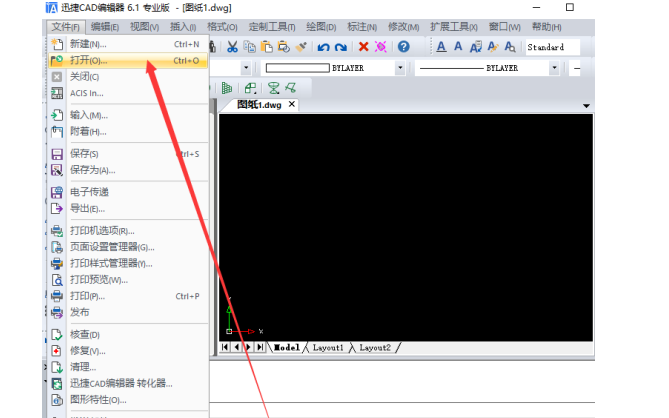Expand the BYLAYER color dropdown
The image size is (669, 418).
click(400, 68)
